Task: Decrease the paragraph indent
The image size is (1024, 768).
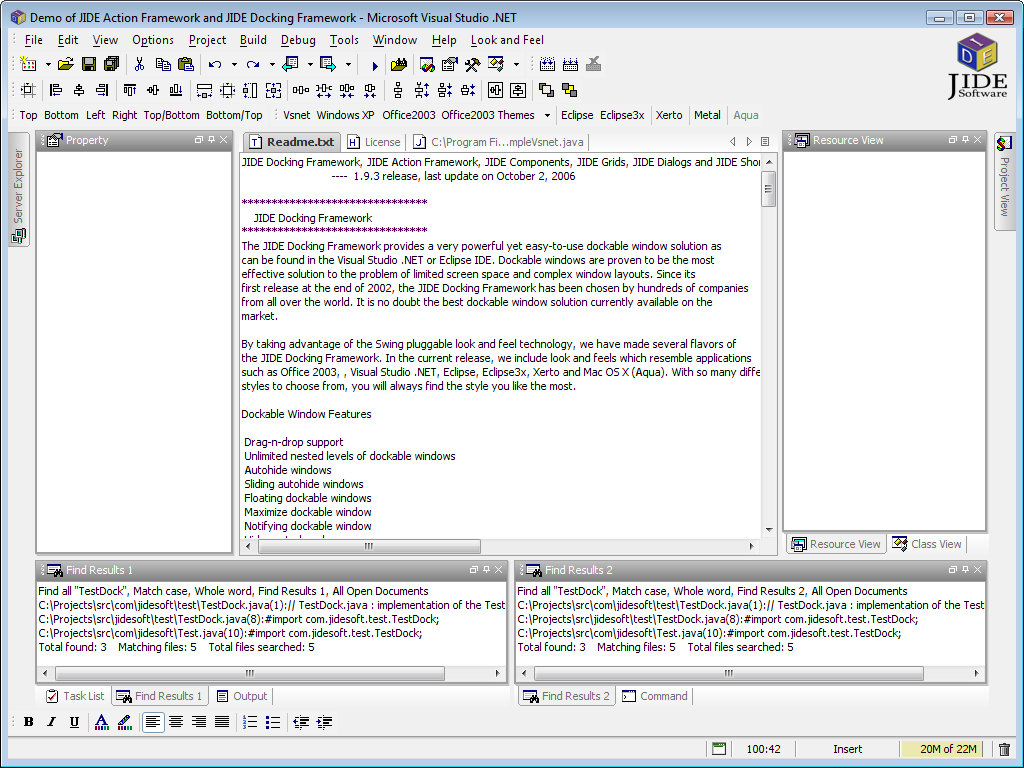Action: click(x=301, y=722)
